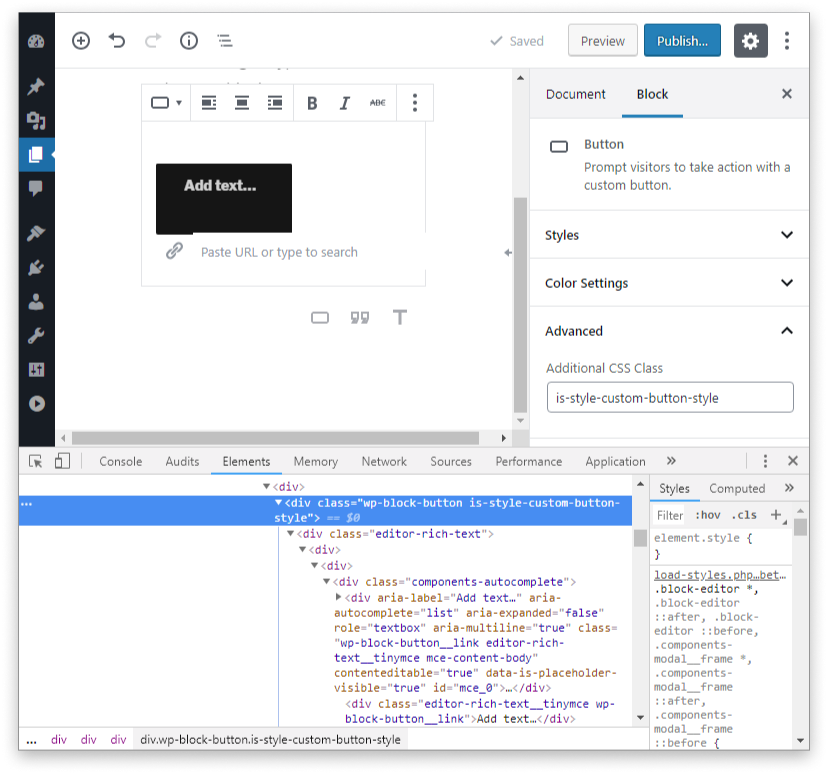
Task: Click the Add block plus icon
Action: pos(81,41)
